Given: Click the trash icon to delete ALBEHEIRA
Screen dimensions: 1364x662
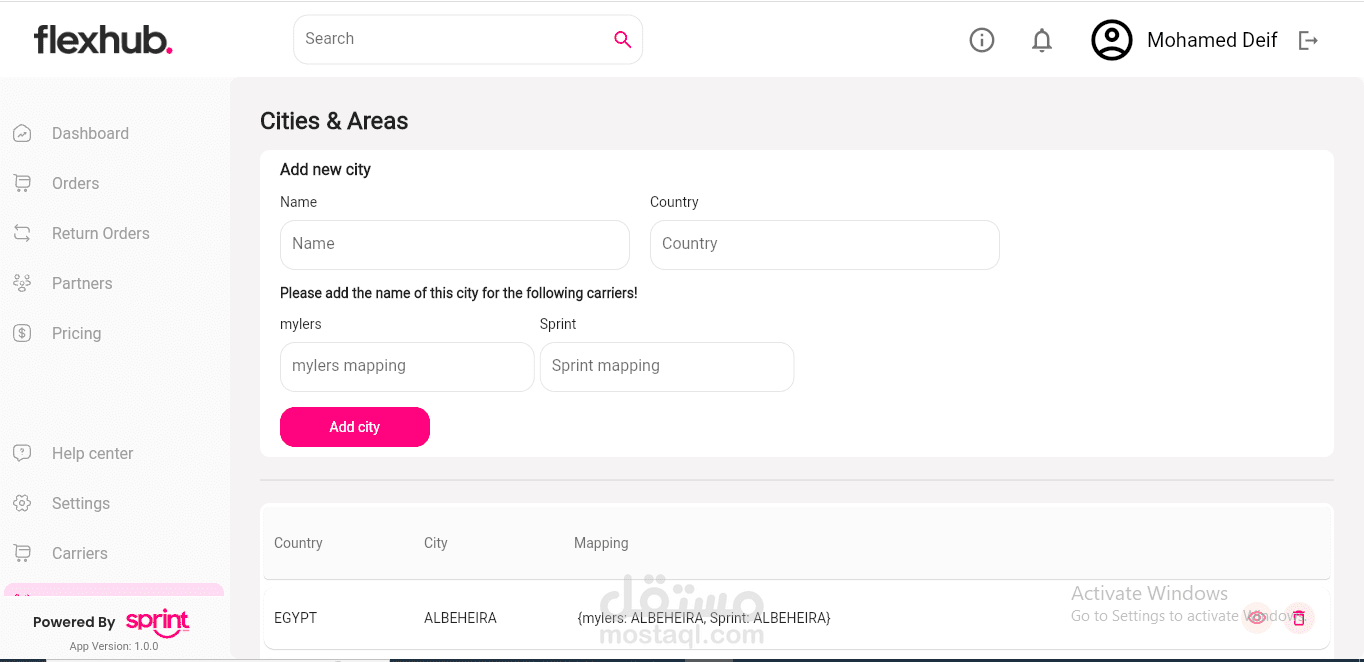Looking at the screenshot, I should tap(1299, 618).
